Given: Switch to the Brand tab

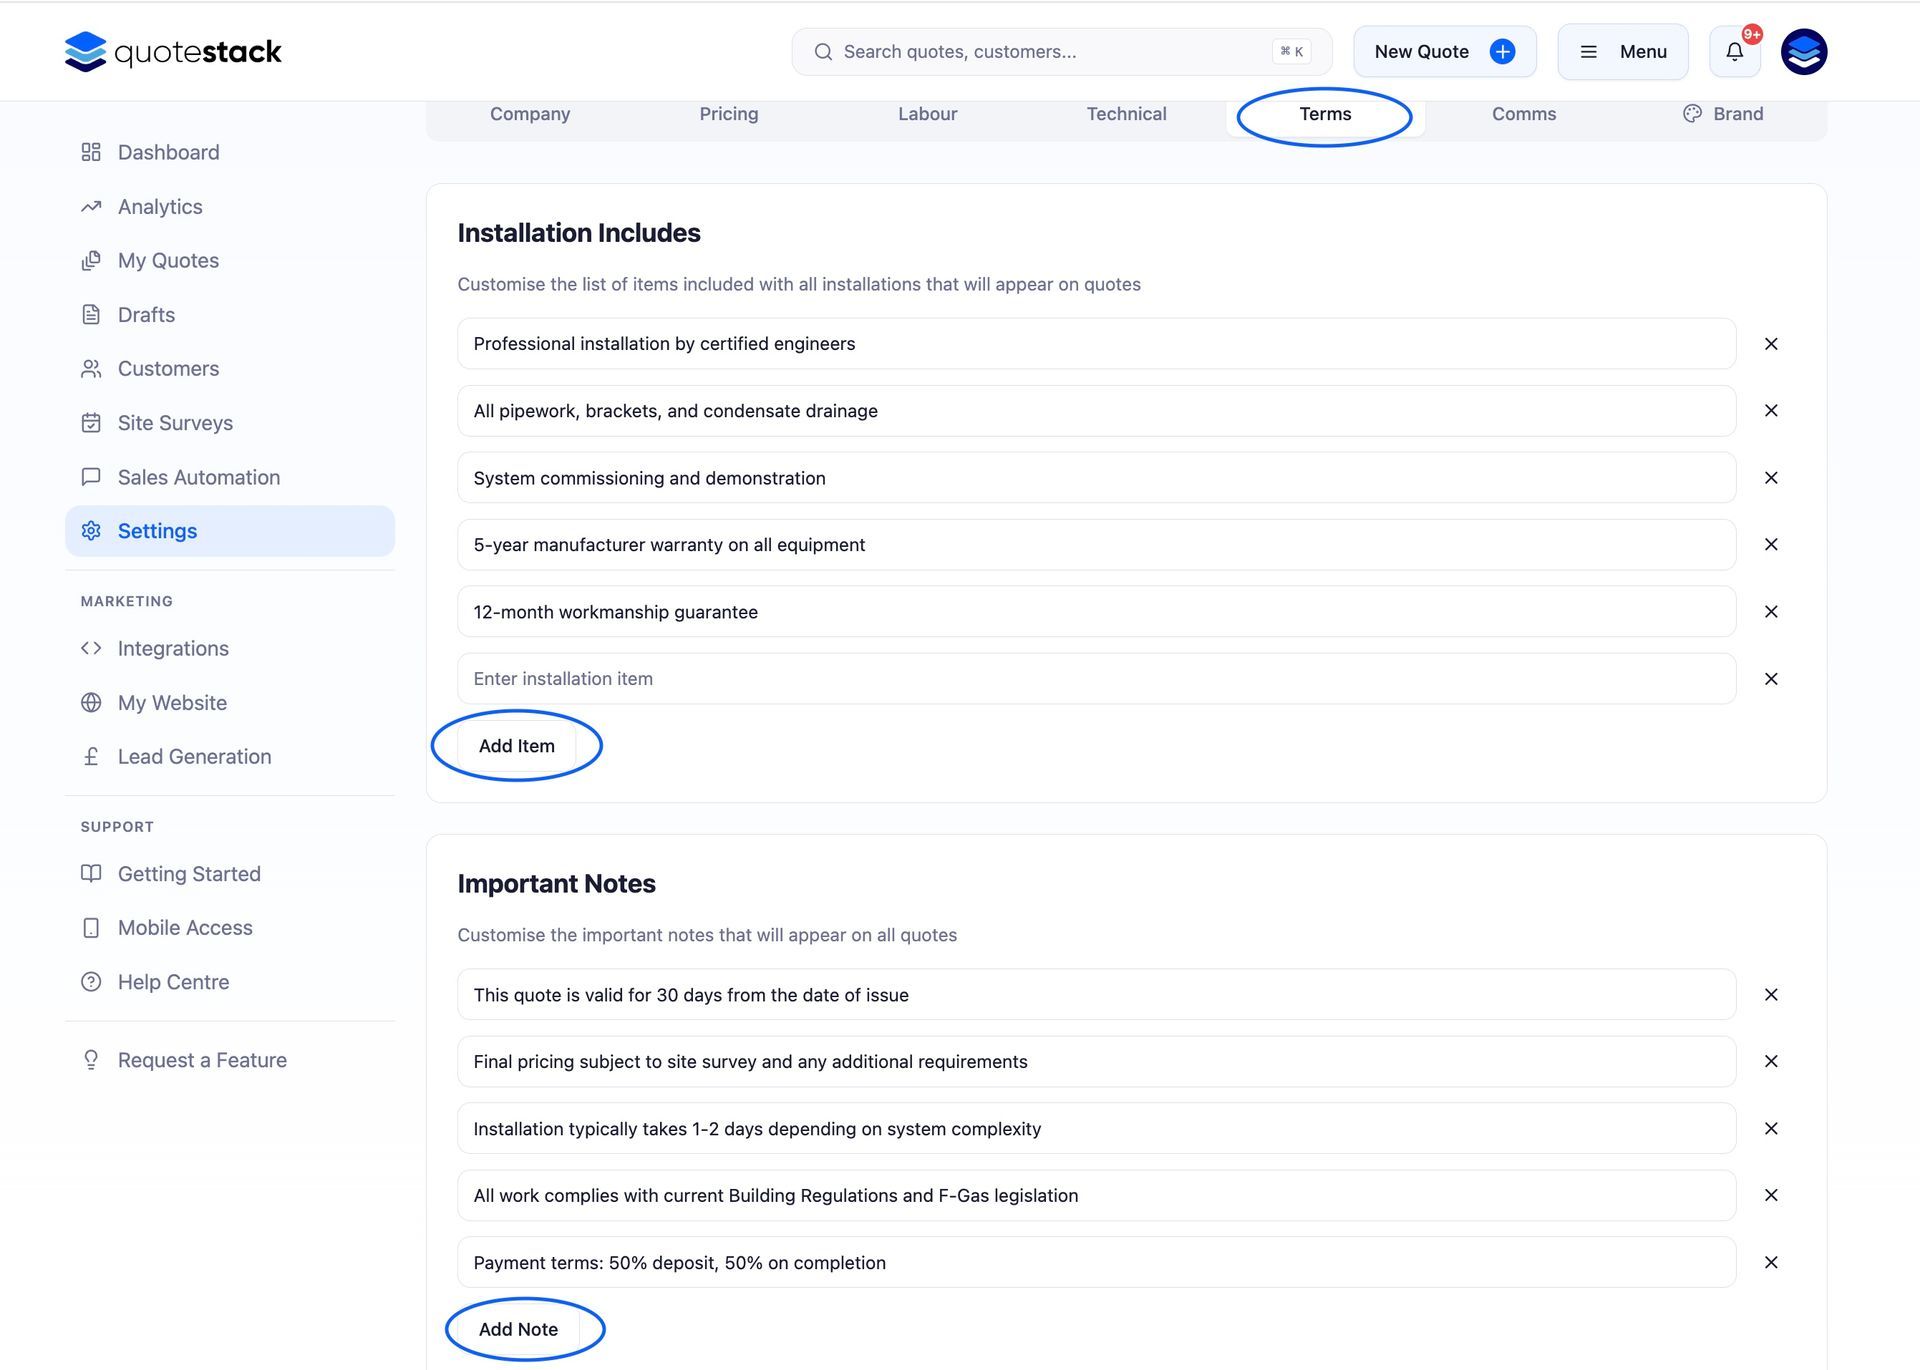Looking at the screenshot, I should pyautogui.click(x=1724, y=114).
